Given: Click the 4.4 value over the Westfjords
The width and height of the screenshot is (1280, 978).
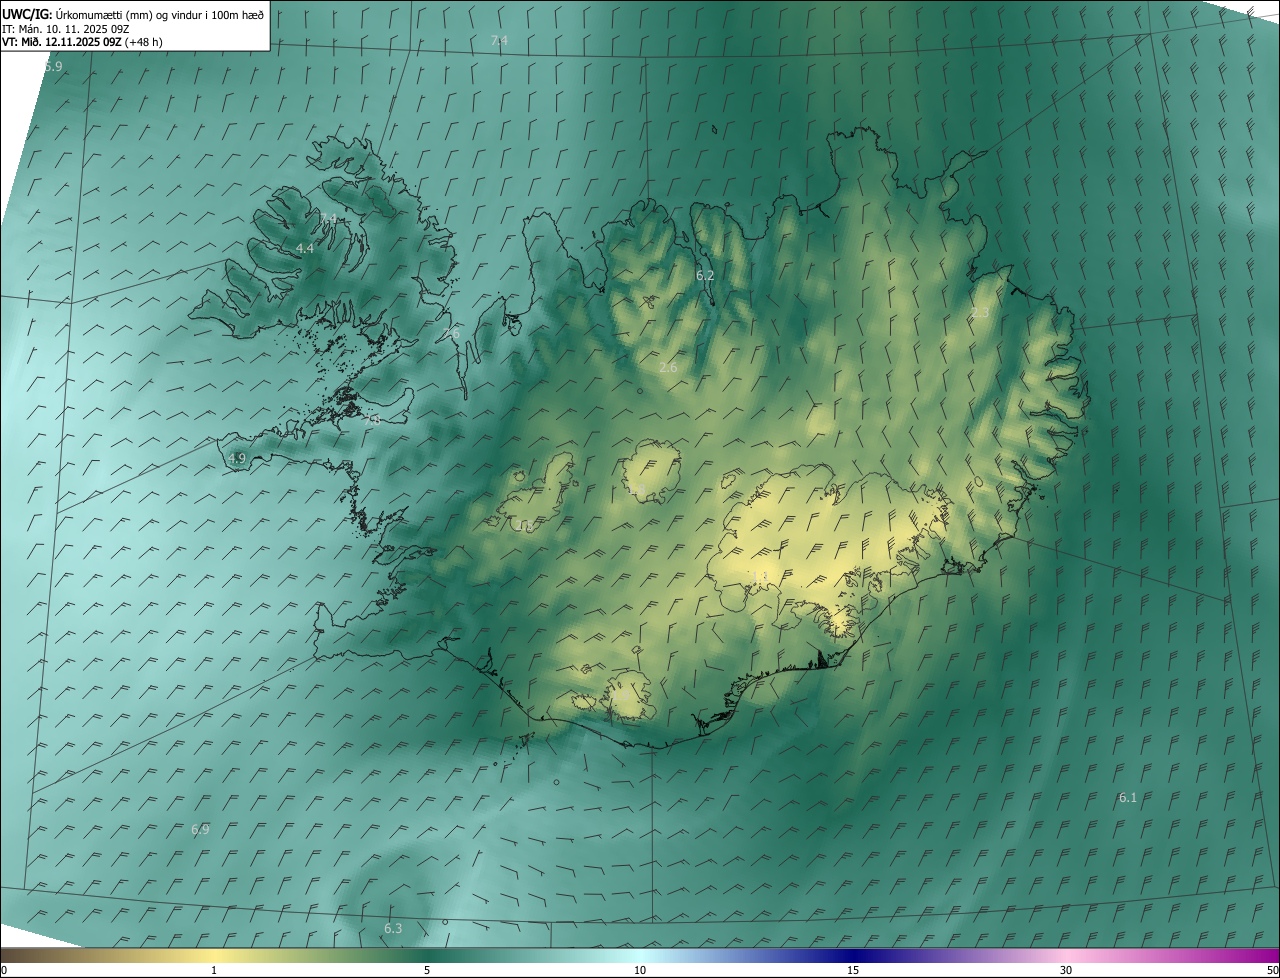Looking at the screenshot, I should pos(305,248).
